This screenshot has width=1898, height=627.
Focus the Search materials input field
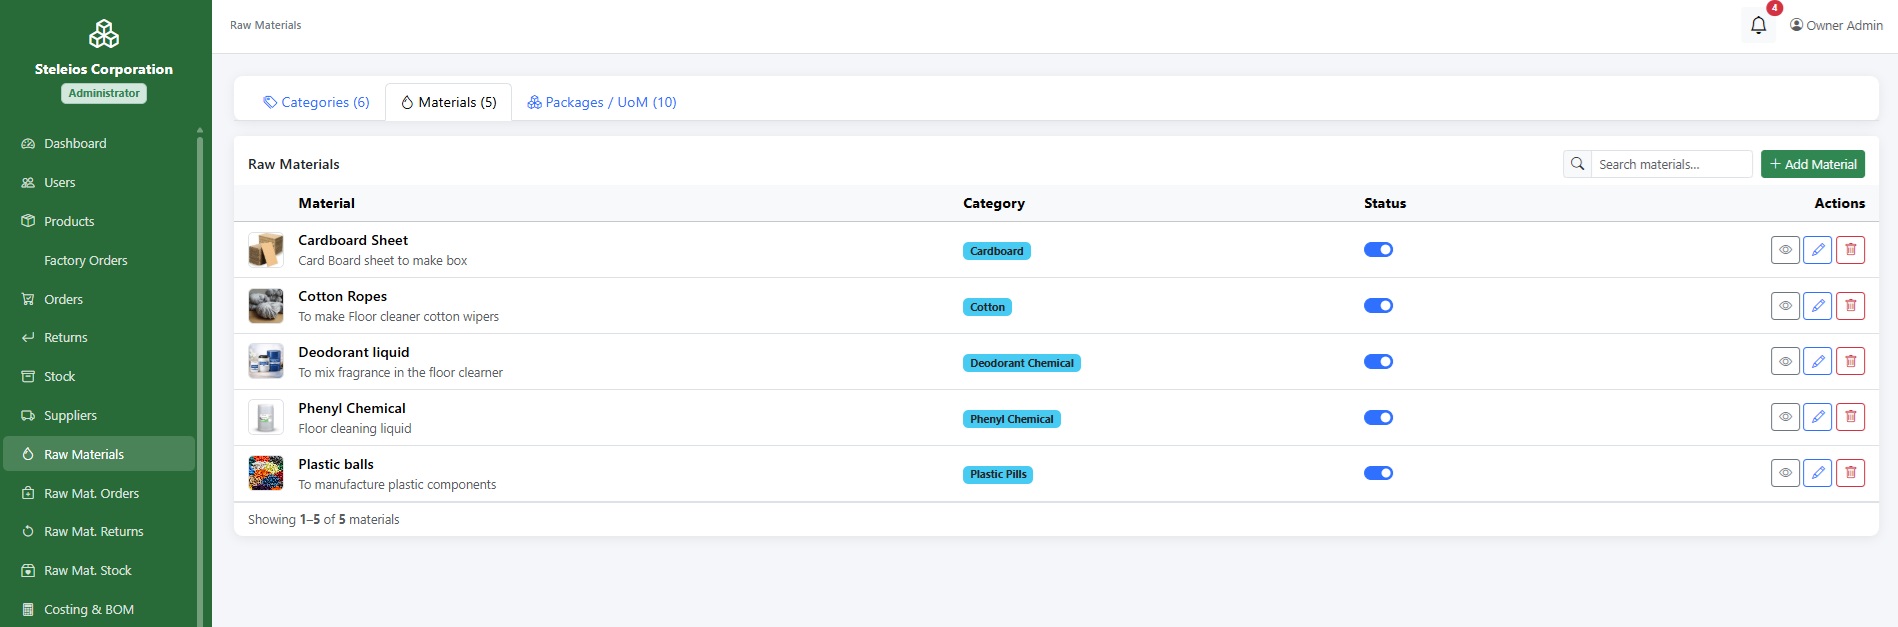coord(1671,164)
